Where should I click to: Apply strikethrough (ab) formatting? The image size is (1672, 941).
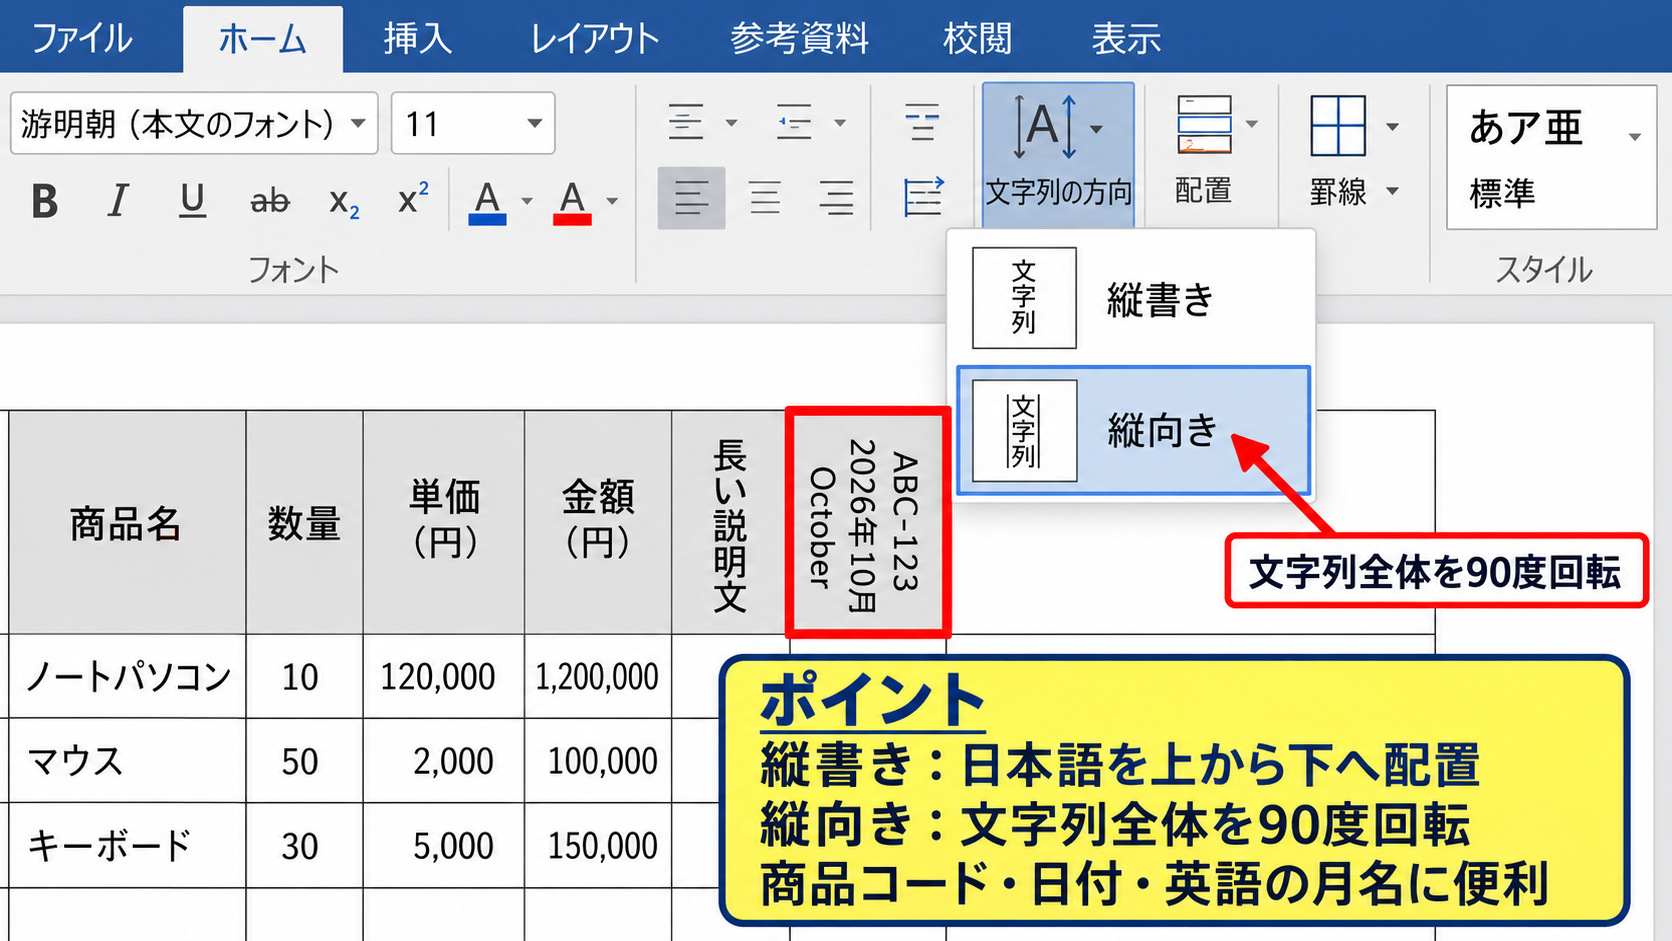click(269, 201)
